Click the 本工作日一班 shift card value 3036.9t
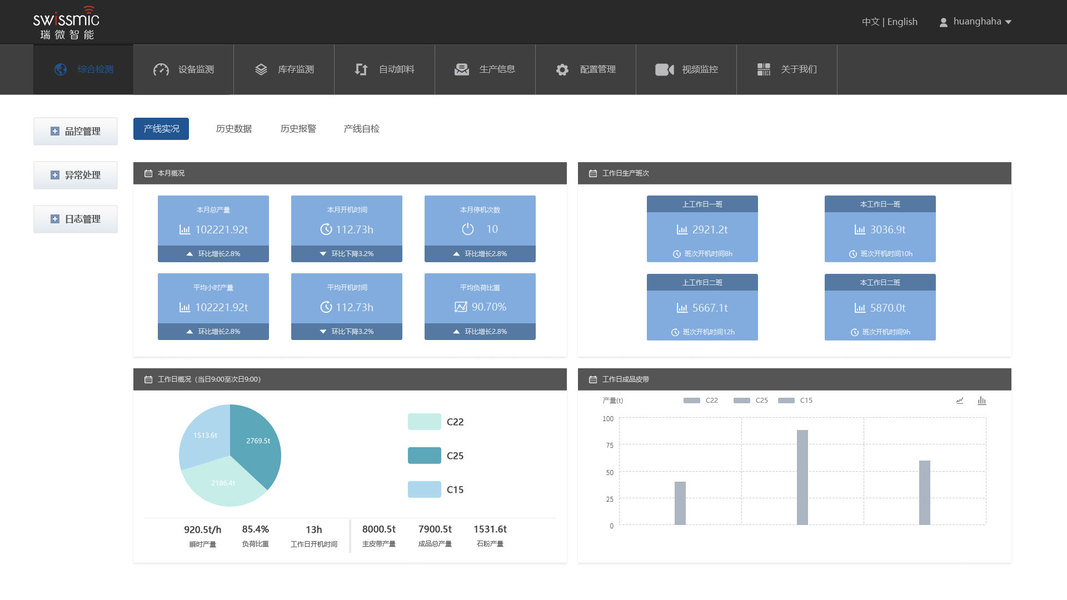The height and width of the screenshot is (600, 1067). (887, 230)
